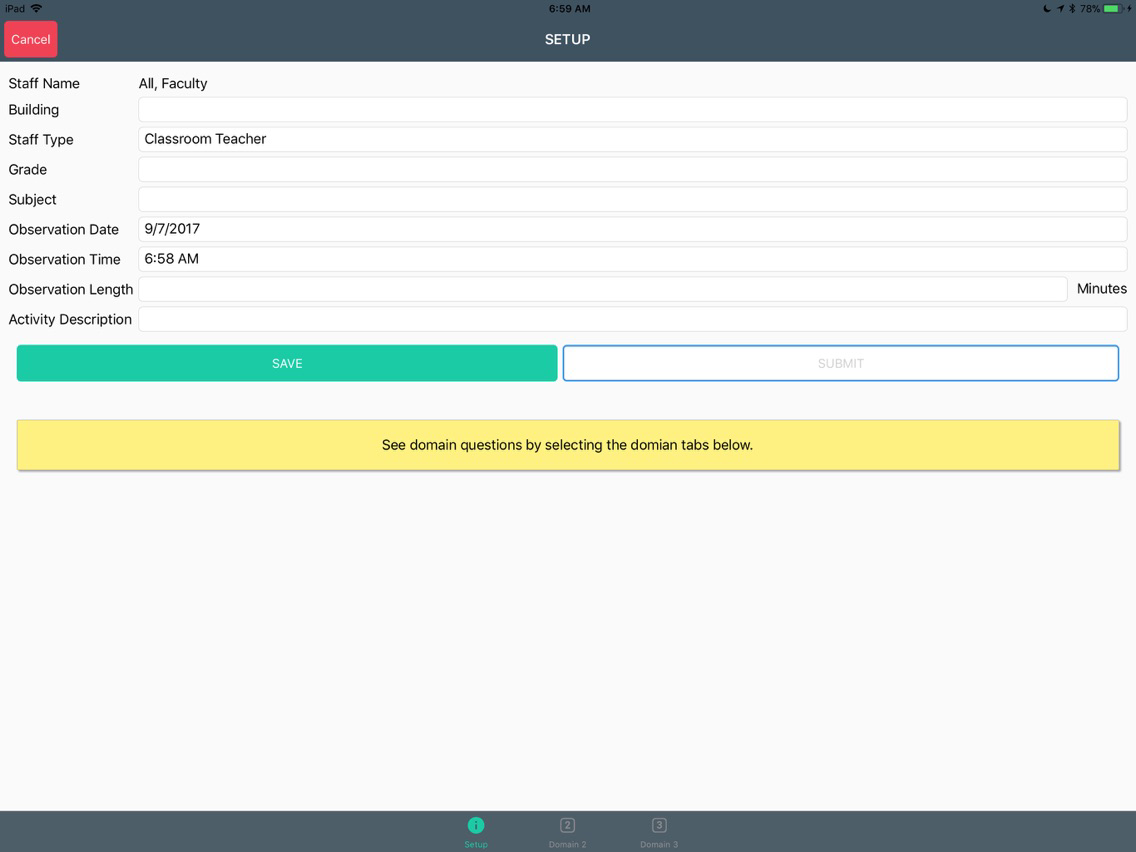Click the 'Grade' label
Screen dimensions: 1136x852
point(28,170)
